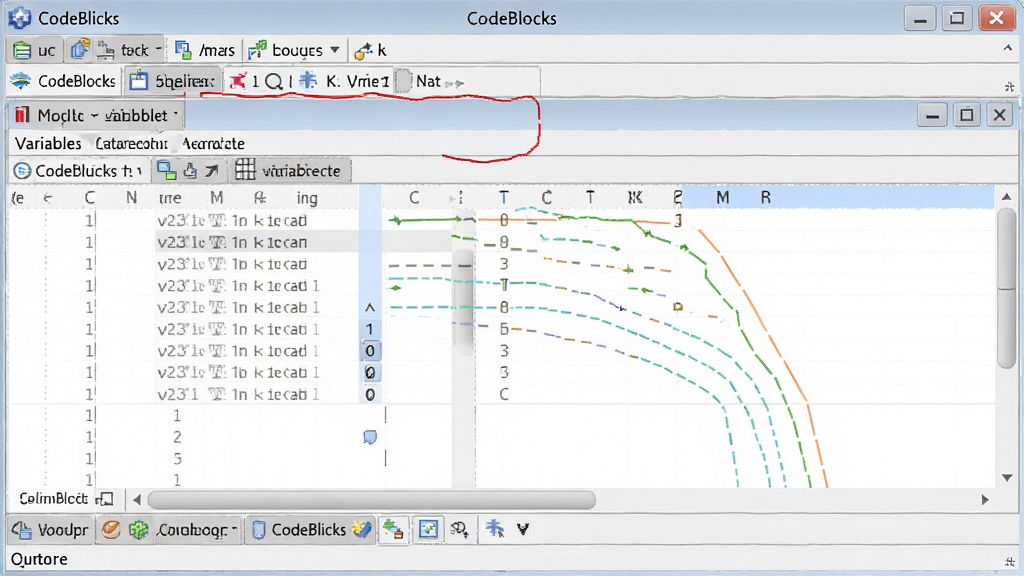Viewport: 1024px width, 576px height.
Task: Click the 'ure' column header
Action: (170, 198)
